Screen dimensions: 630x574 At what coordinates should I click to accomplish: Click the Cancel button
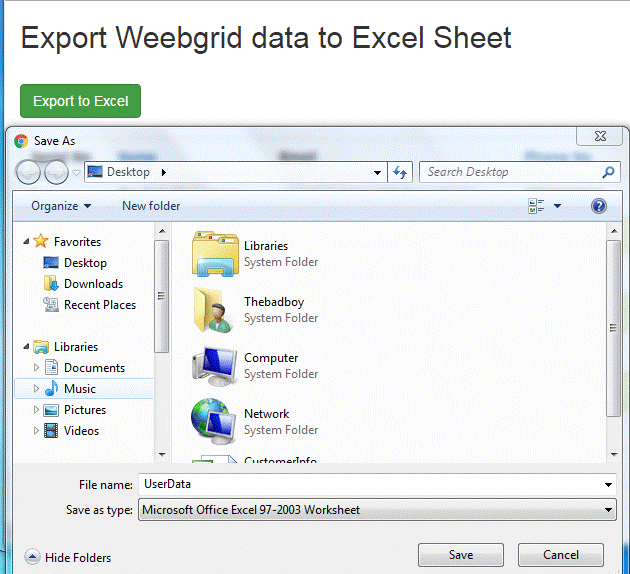560,555
